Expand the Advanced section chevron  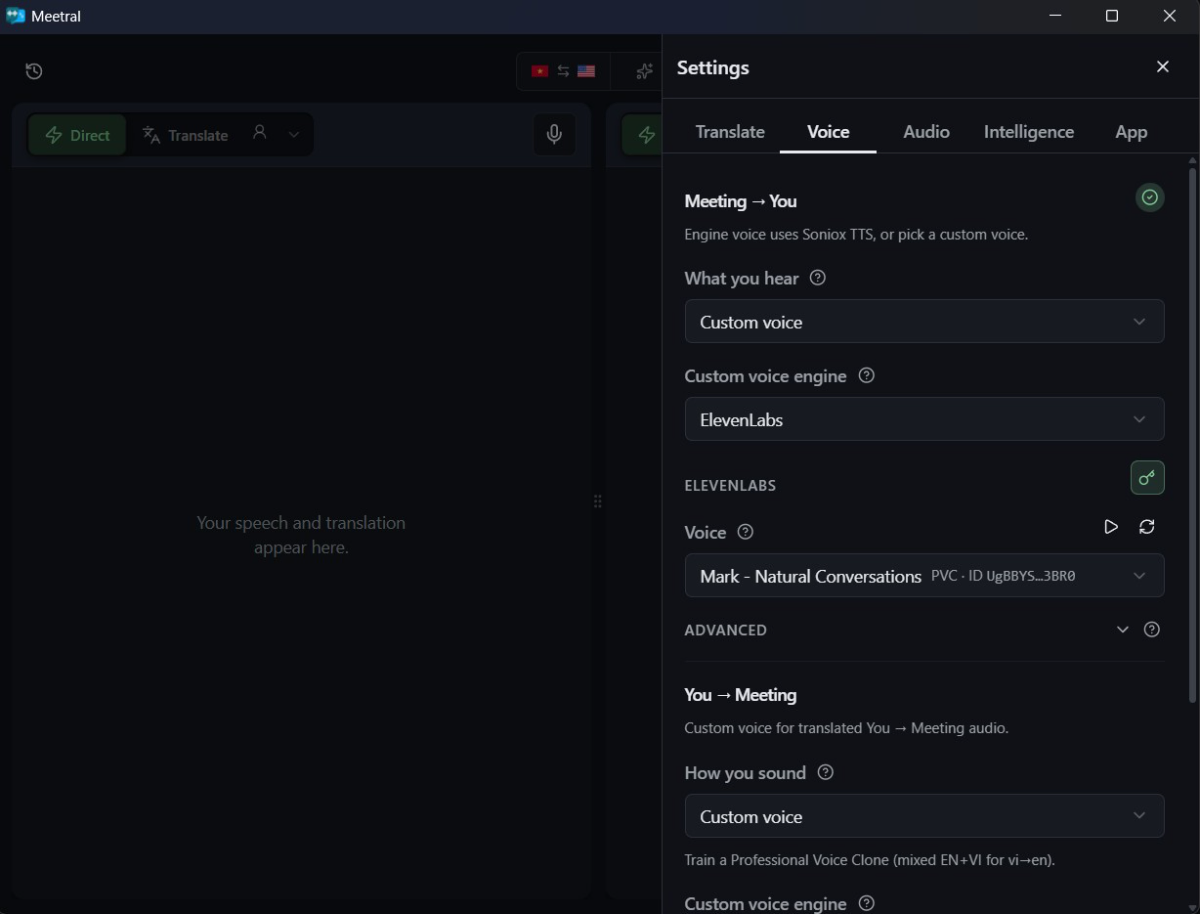1122,629
